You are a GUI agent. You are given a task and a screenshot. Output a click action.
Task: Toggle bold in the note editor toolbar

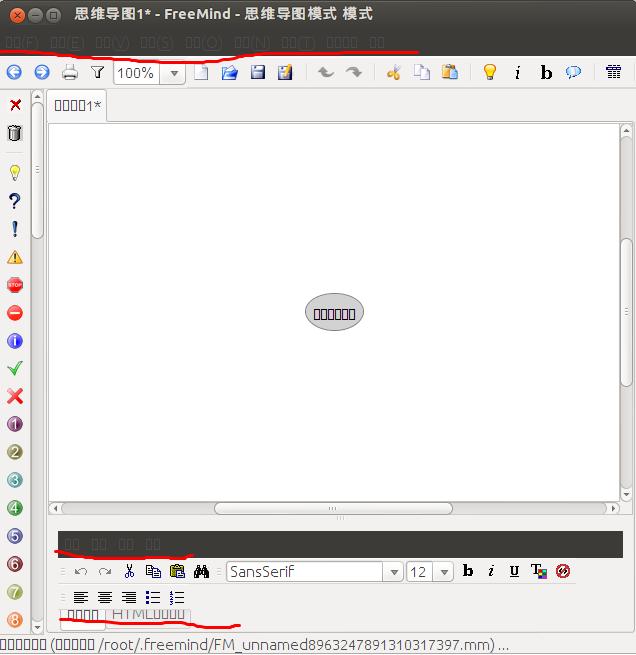pyautogui.click(x=467, y=572)
